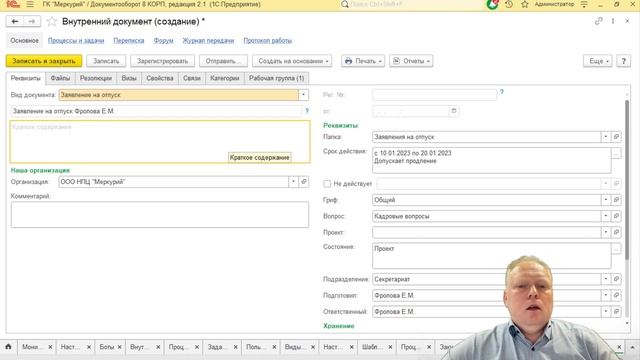Expand the Подразделение dropdown
Screen dimensions: 640x360
click(606, 279)
